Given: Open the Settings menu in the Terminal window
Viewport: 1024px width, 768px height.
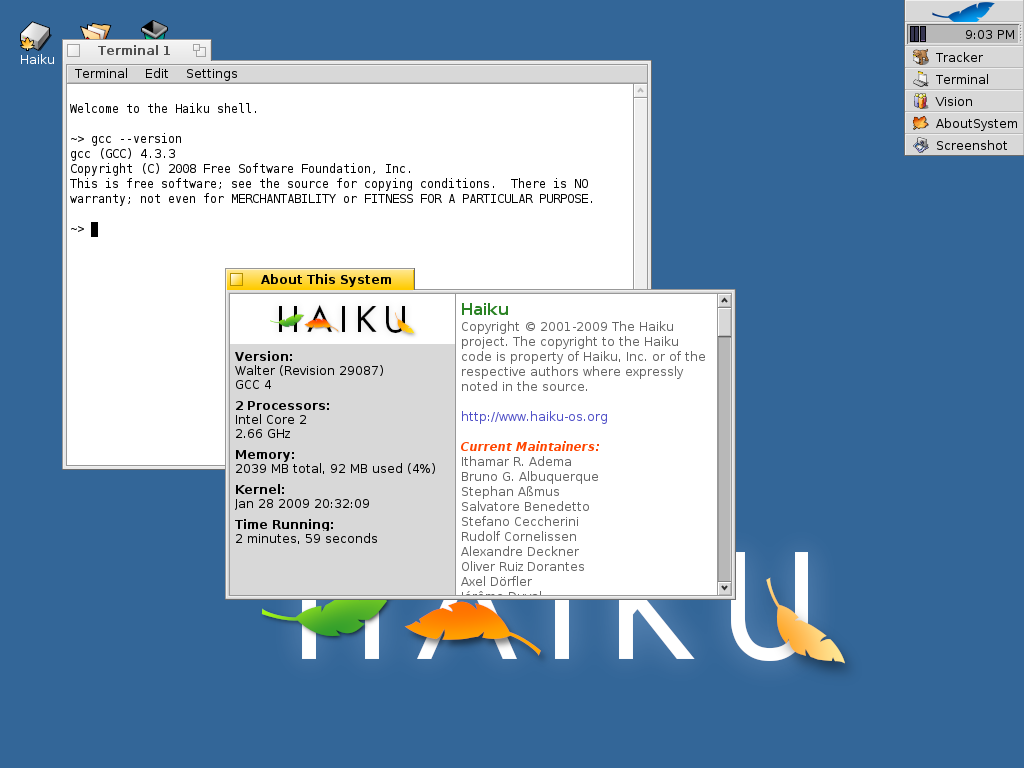Looking at the screenshot, I should click(x=212, y=74).
